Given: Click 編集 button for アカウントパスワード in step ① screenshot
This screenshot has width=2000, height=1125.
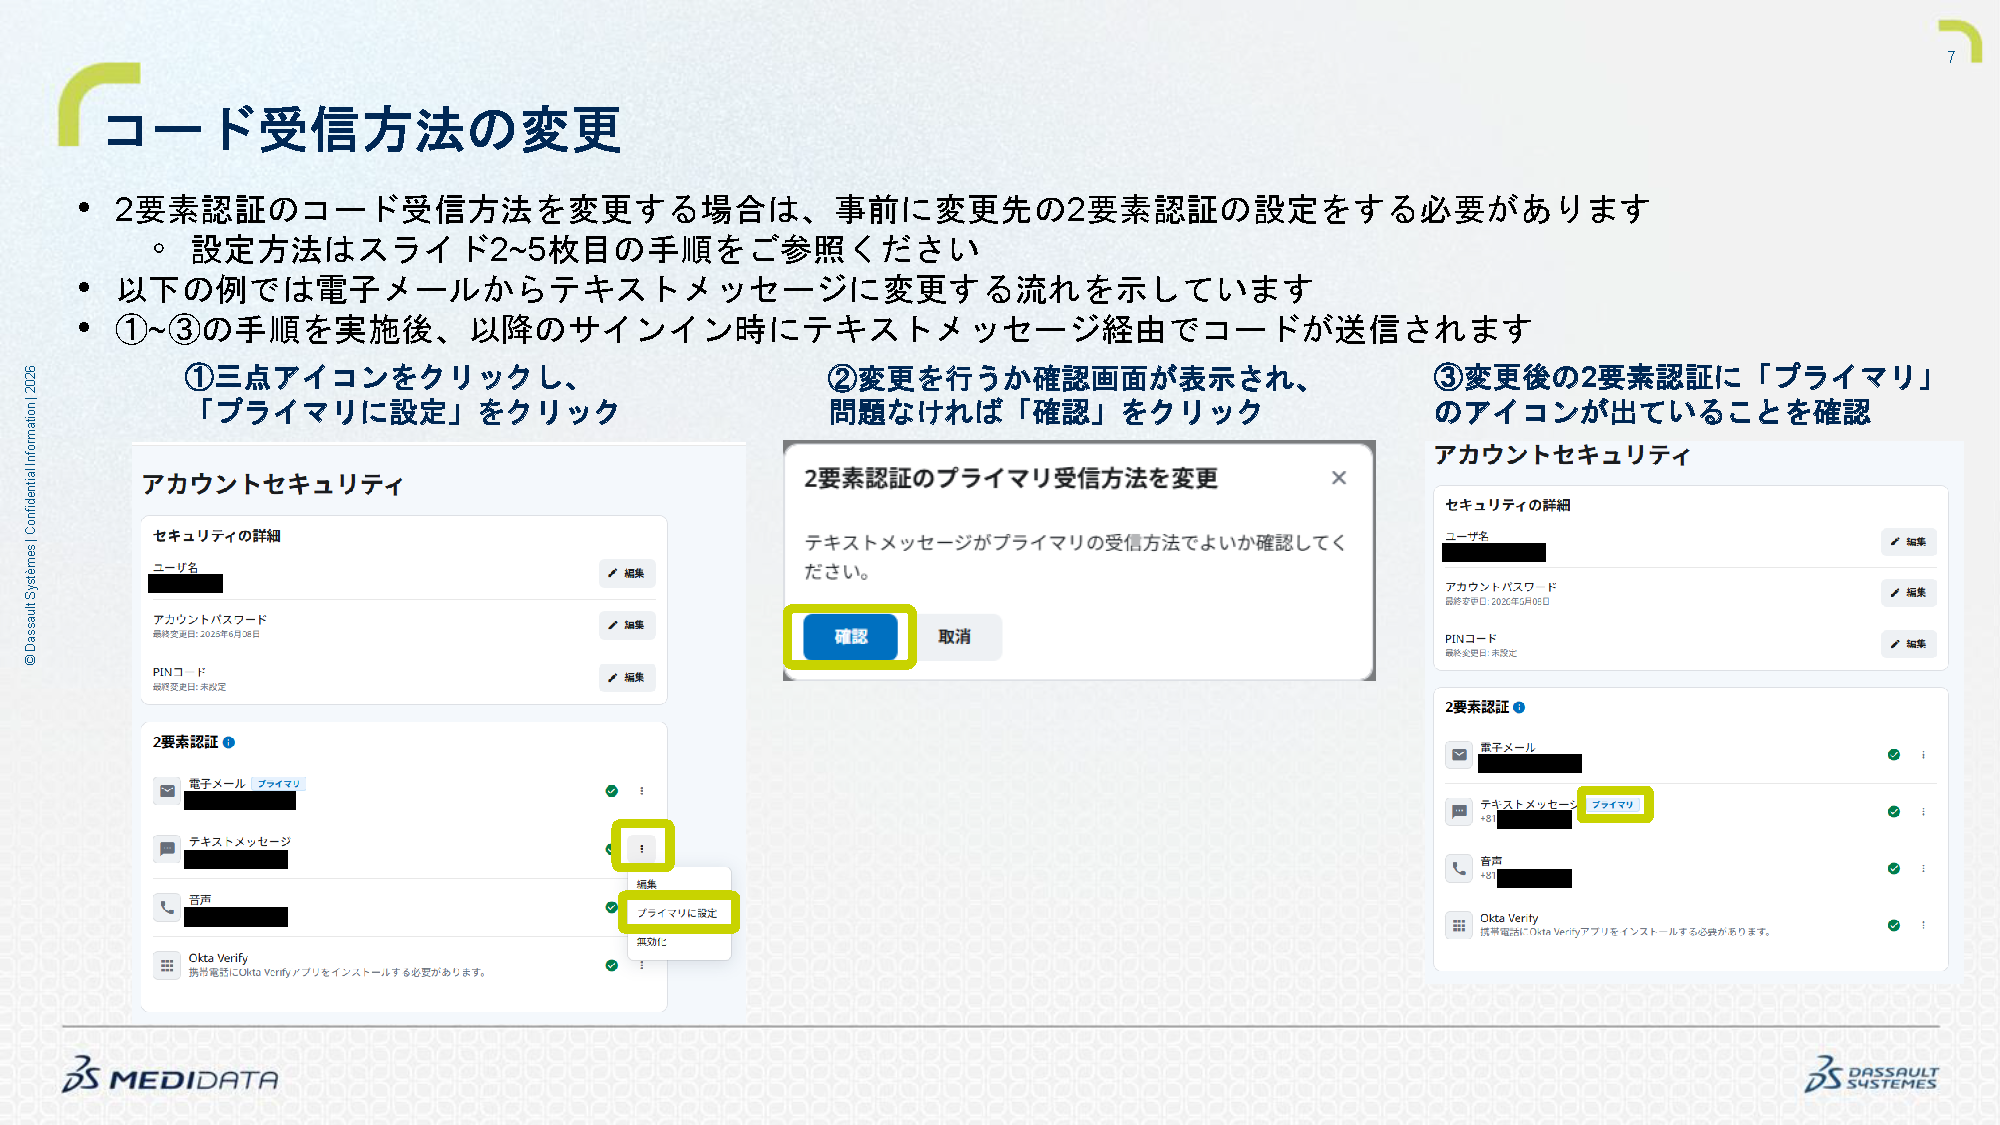Looking at the screenshot, I should pyautogui.click(x=627, y=625).
